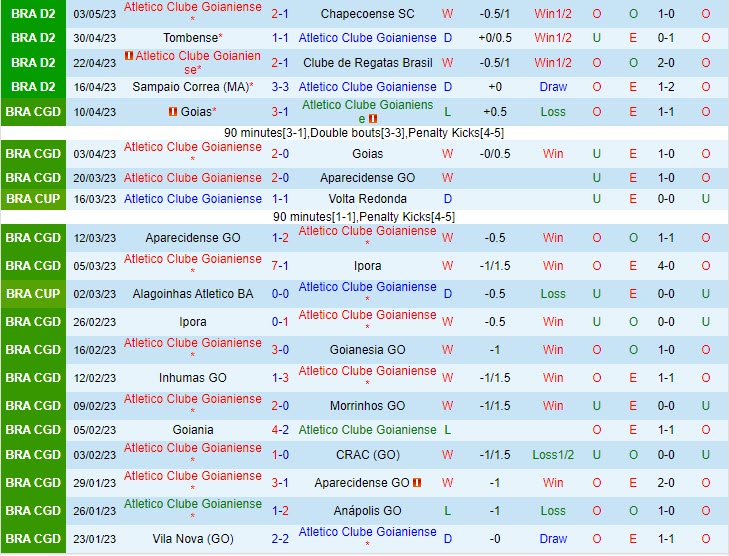Click the 1-3 score on the Inhumas GO row

coord(280,378)
